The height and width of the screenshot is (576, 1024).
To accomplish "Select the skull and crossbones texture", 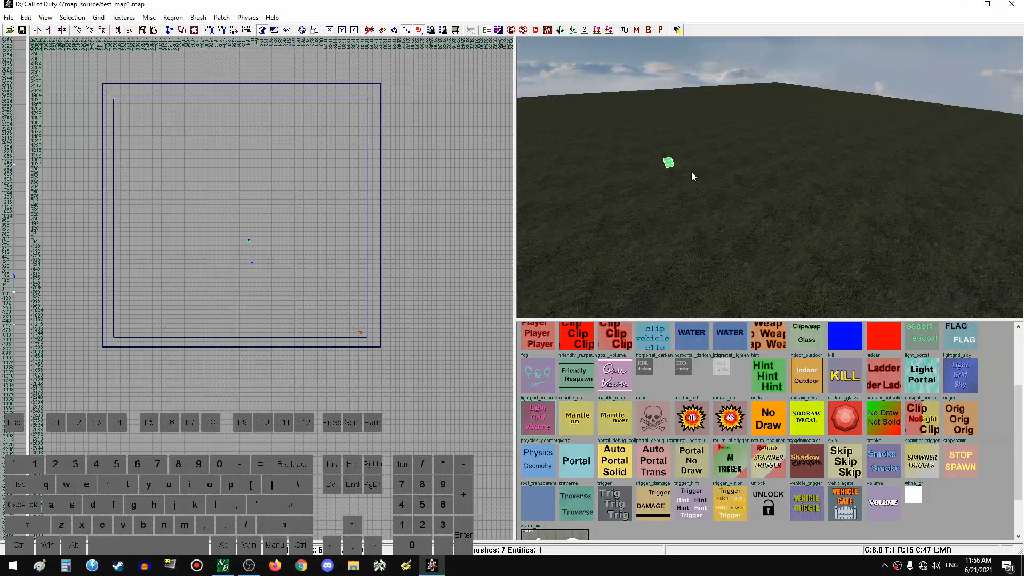I will 653,418.
